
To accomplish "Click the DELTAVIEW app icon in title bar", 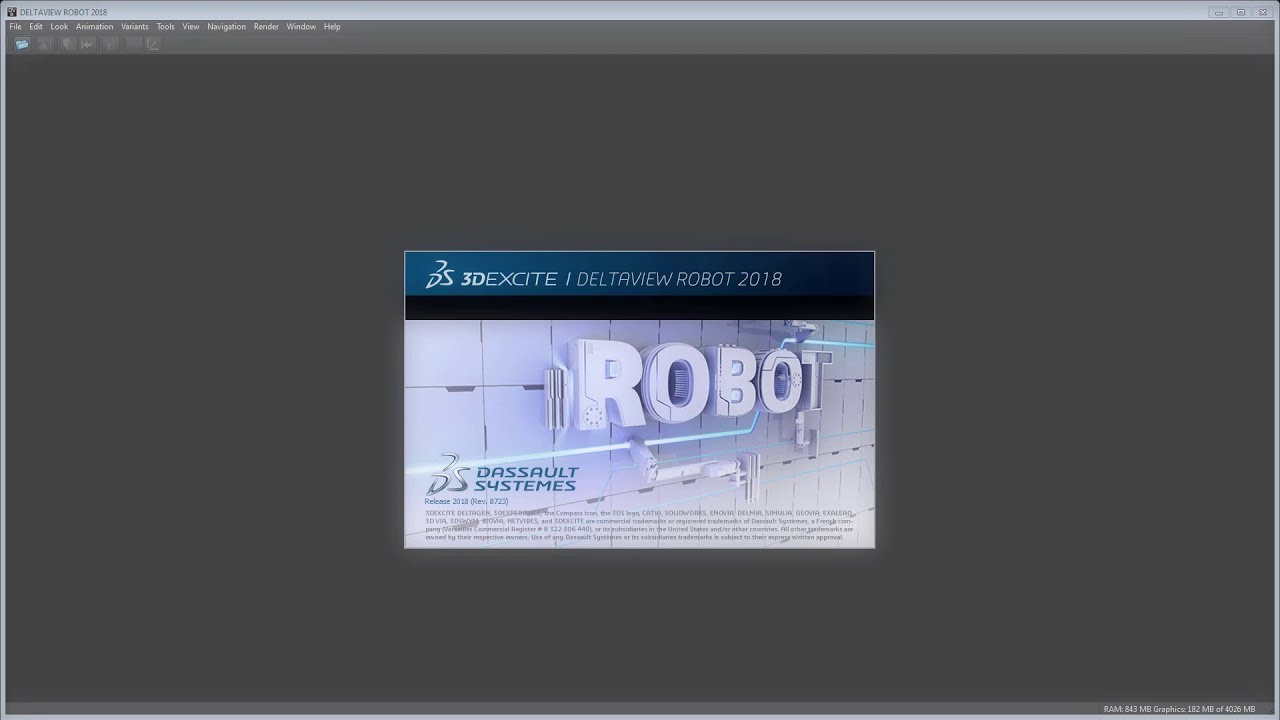I will pyautogui.click(x=12, y=12).
